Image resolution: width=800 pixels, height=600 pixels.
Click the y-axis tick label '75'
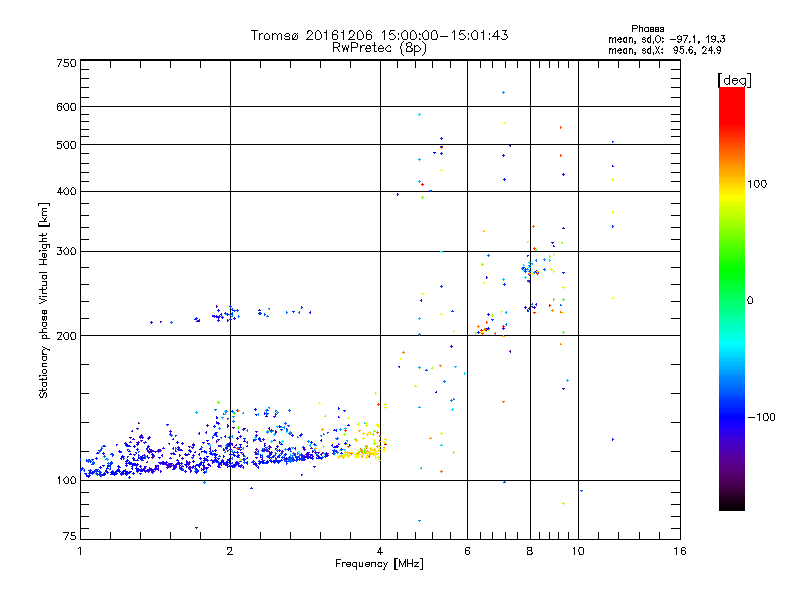click(x=70, y=536)
